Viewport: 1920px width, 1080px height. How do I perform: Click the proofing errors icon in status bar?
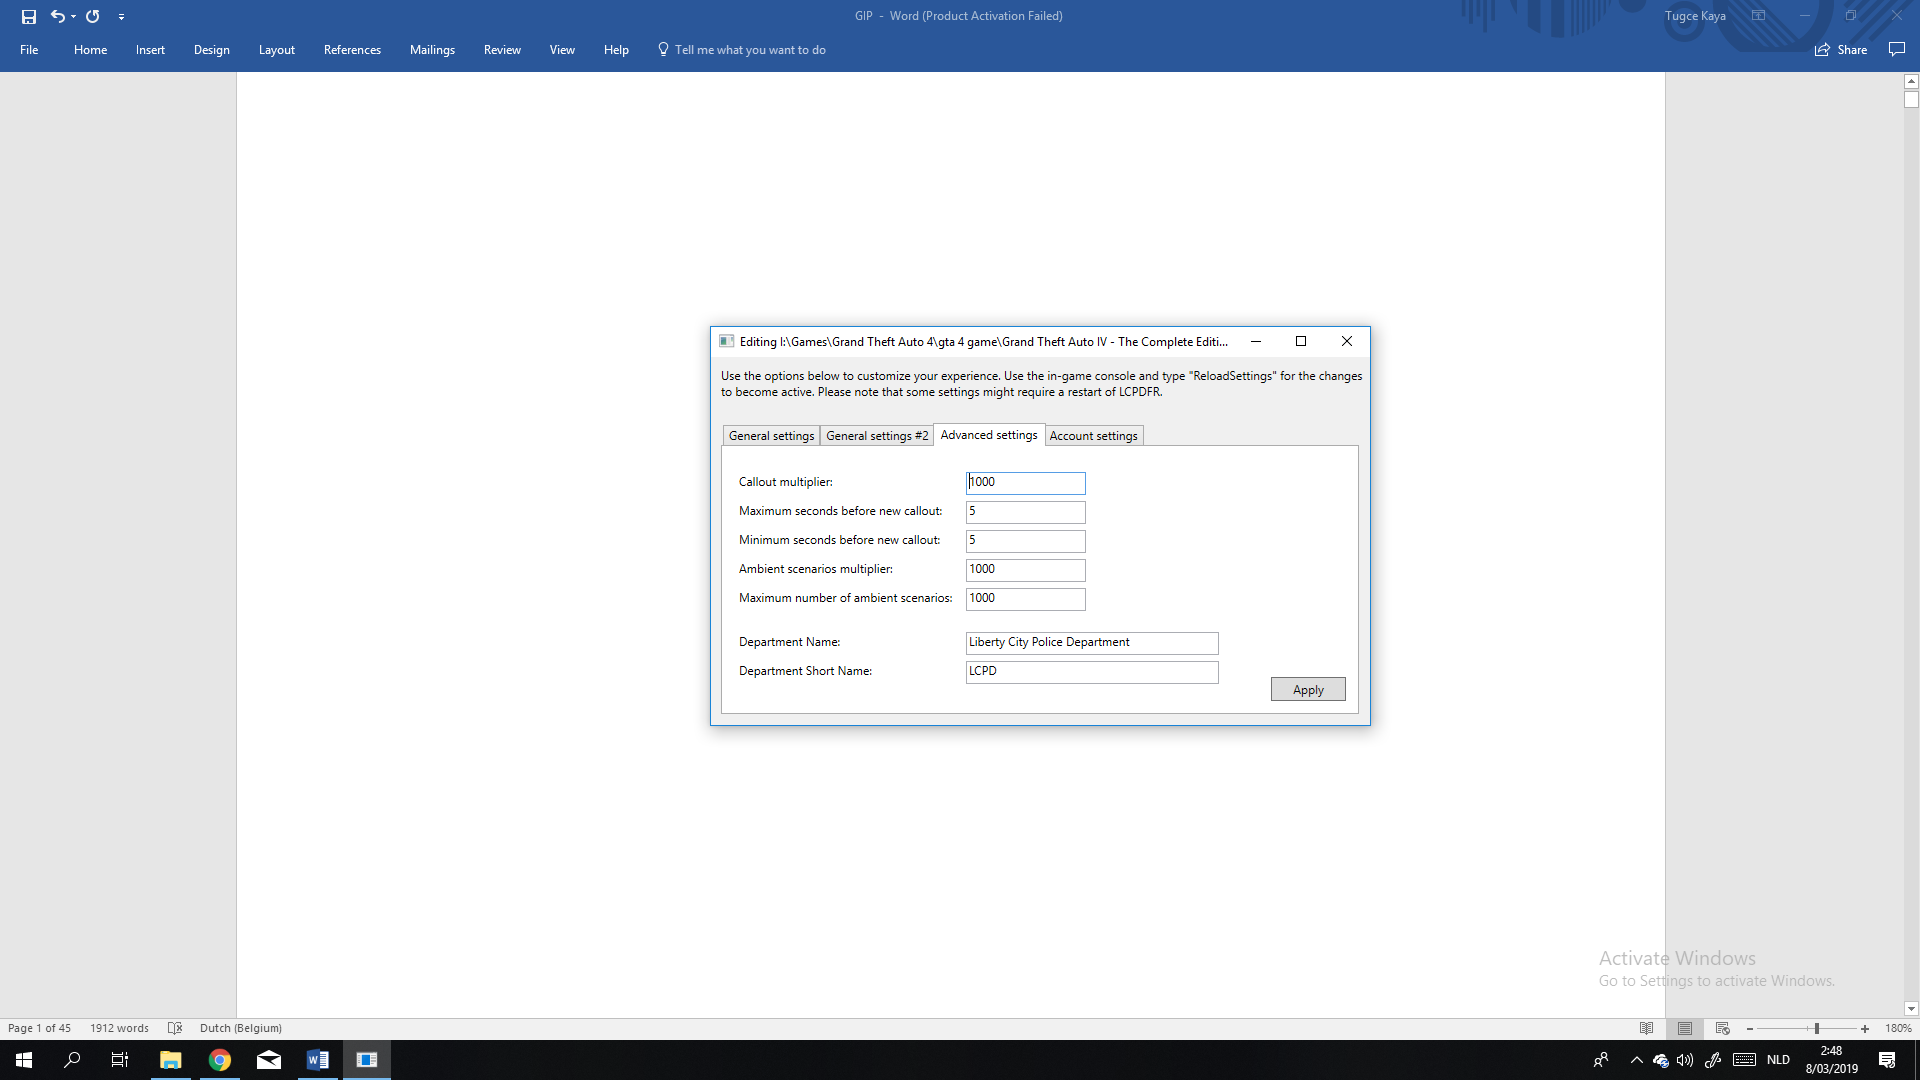point(175,1028)
